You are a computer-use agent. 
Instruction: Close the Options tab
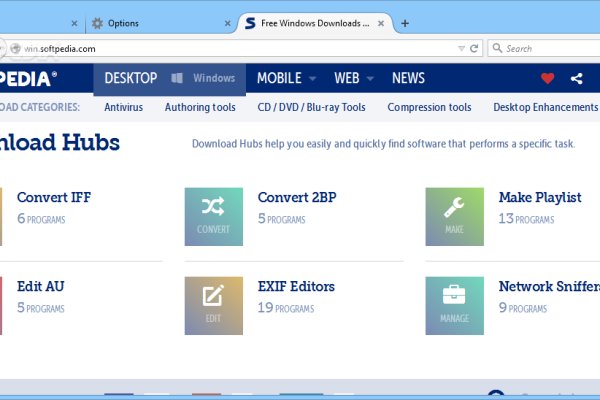pyautogui.click(x=227, y=23)
